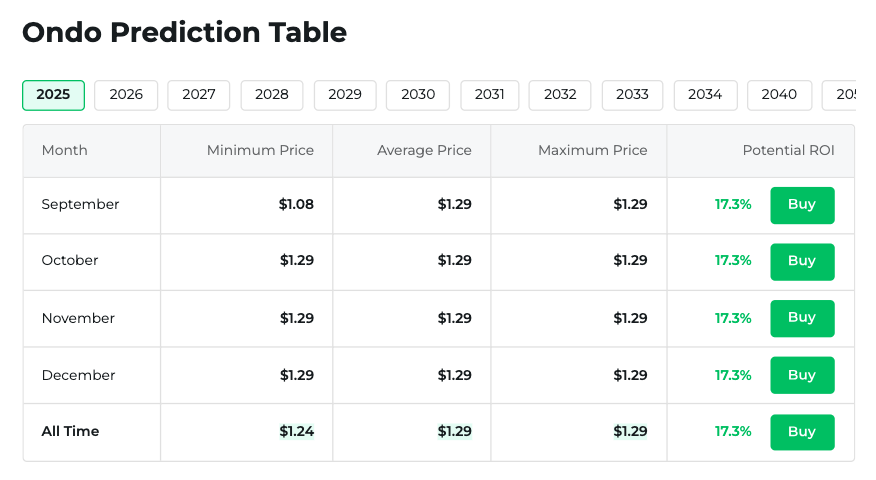Screen dimensions: 876x480
Task: Select the 2025 year tab
Action: coord(53,95)
